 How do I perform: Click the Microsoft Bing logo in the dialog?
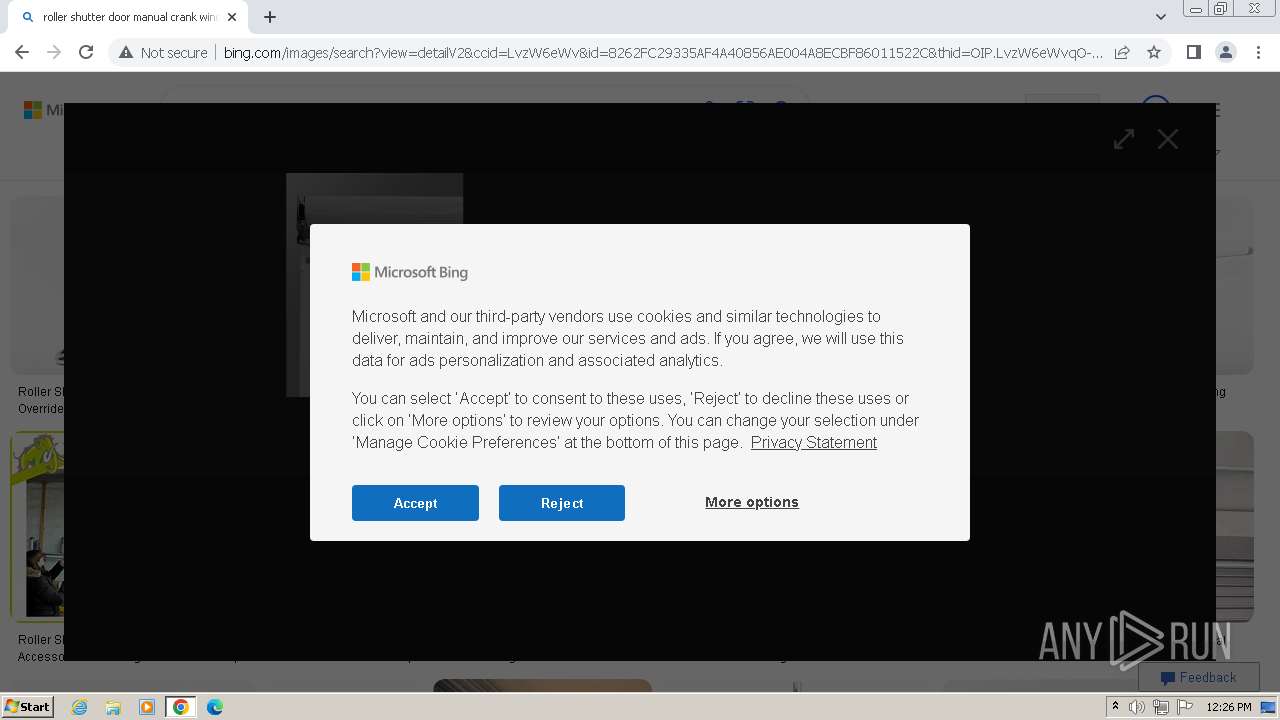410,272
